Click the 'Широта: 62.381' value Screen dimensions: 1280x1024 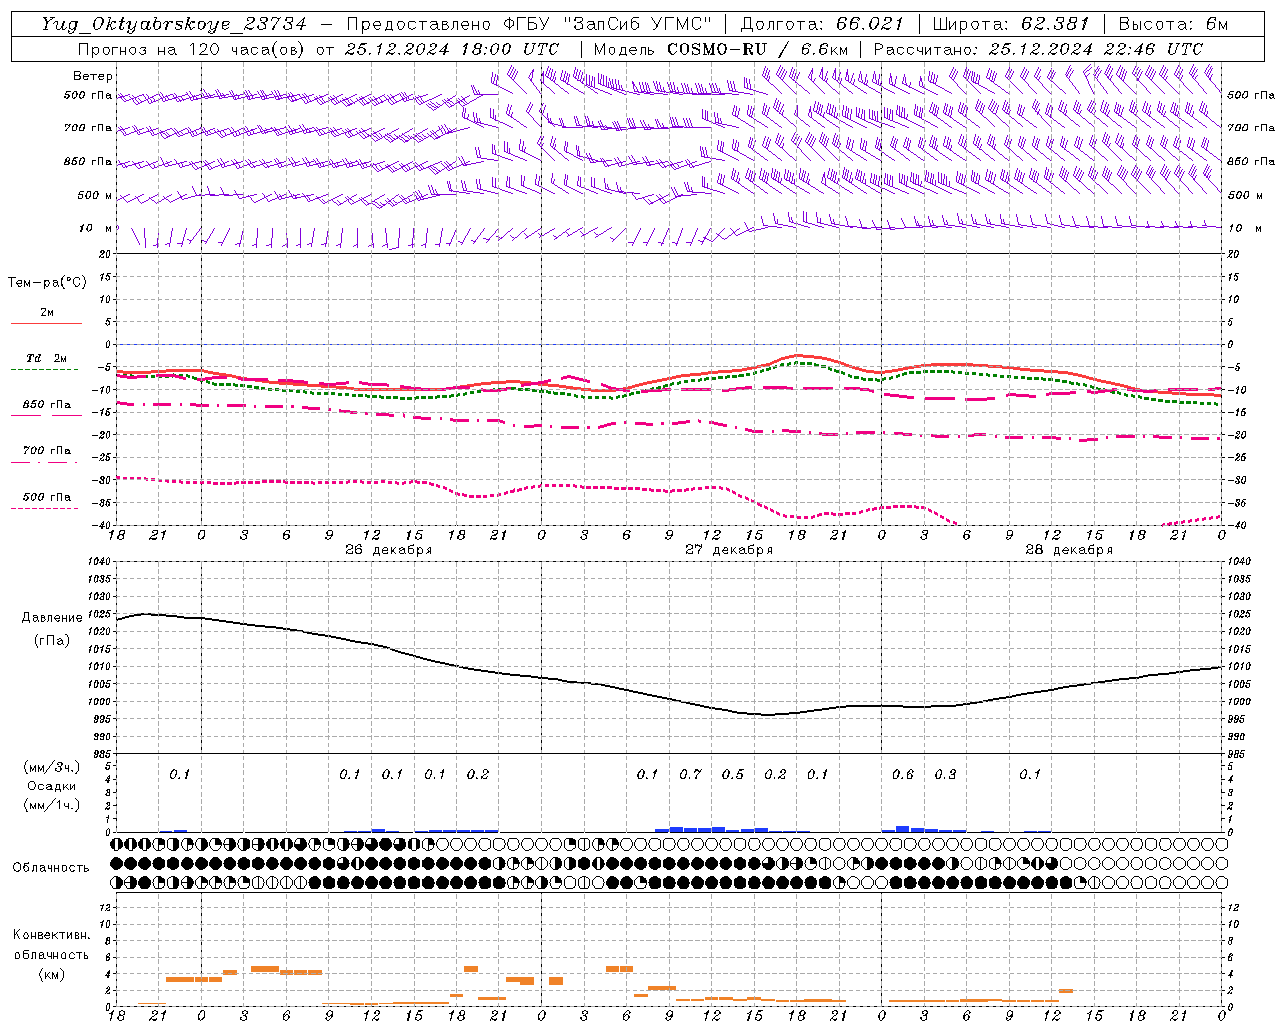coord(1011,24)
